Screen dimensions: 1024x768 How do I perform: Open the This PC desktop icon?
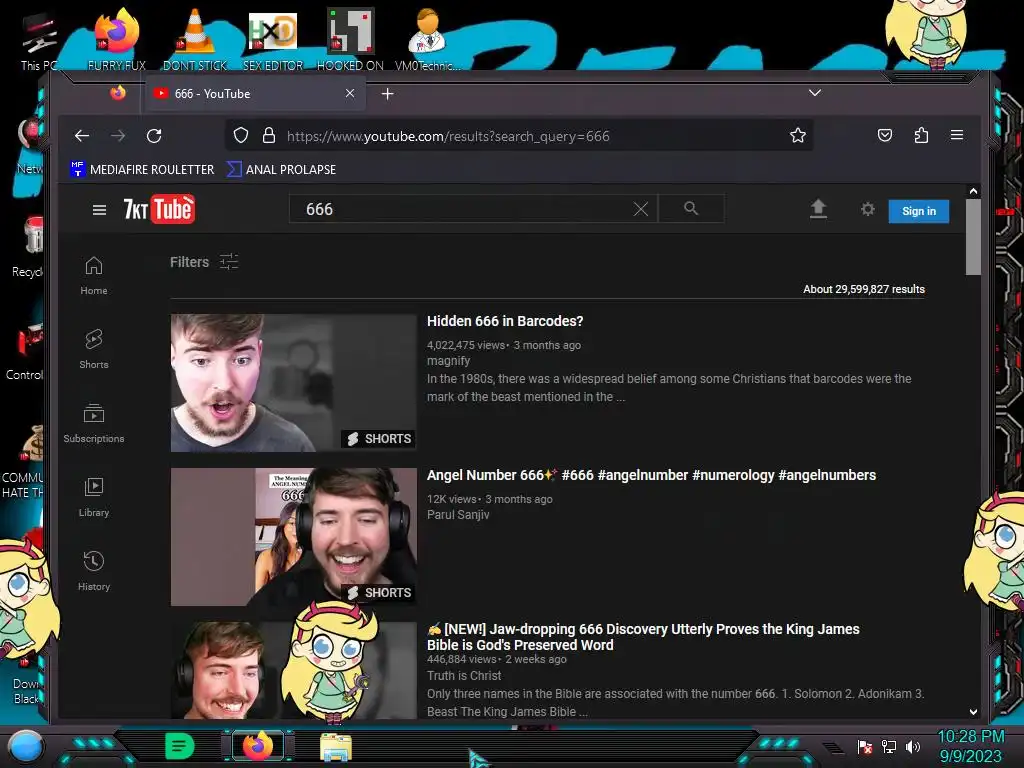(39, 42)
